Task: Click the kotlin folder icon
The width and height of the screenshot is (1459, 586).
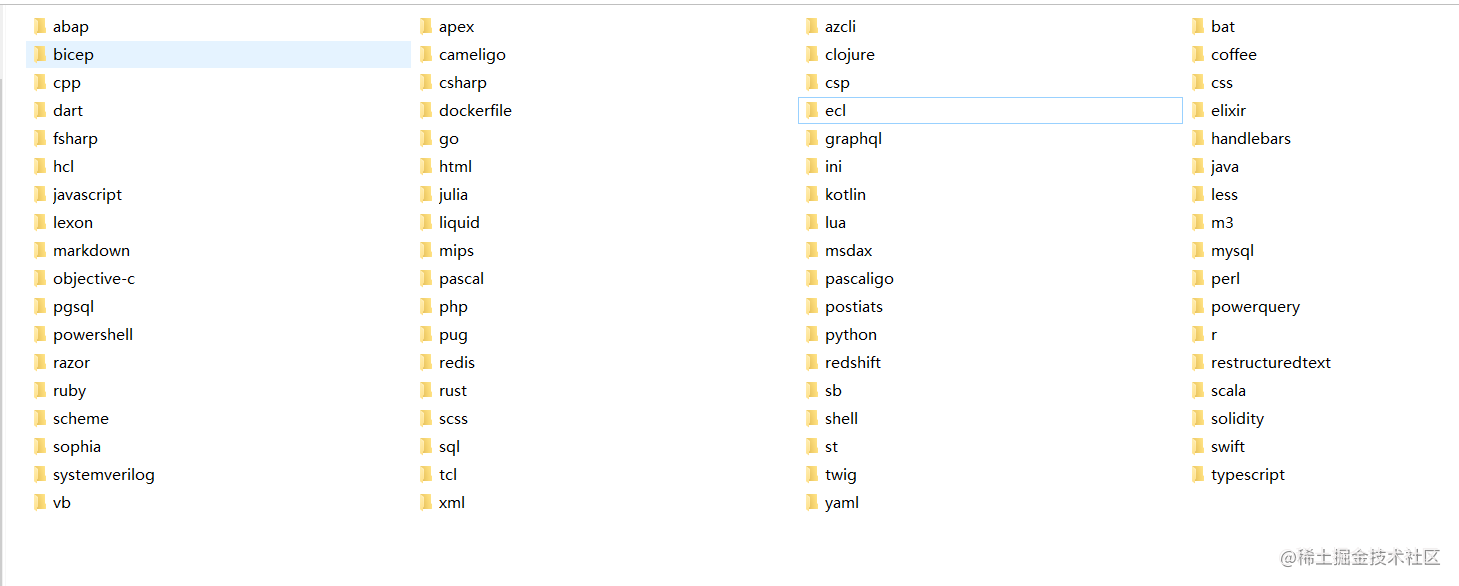Action: [812, 195]
